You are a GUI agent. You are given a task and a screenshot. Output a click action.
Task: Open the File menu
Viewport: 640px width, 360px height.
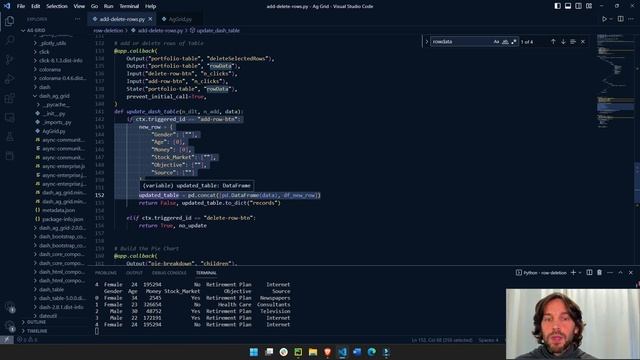pyautogui.click(x=21, y=6)
